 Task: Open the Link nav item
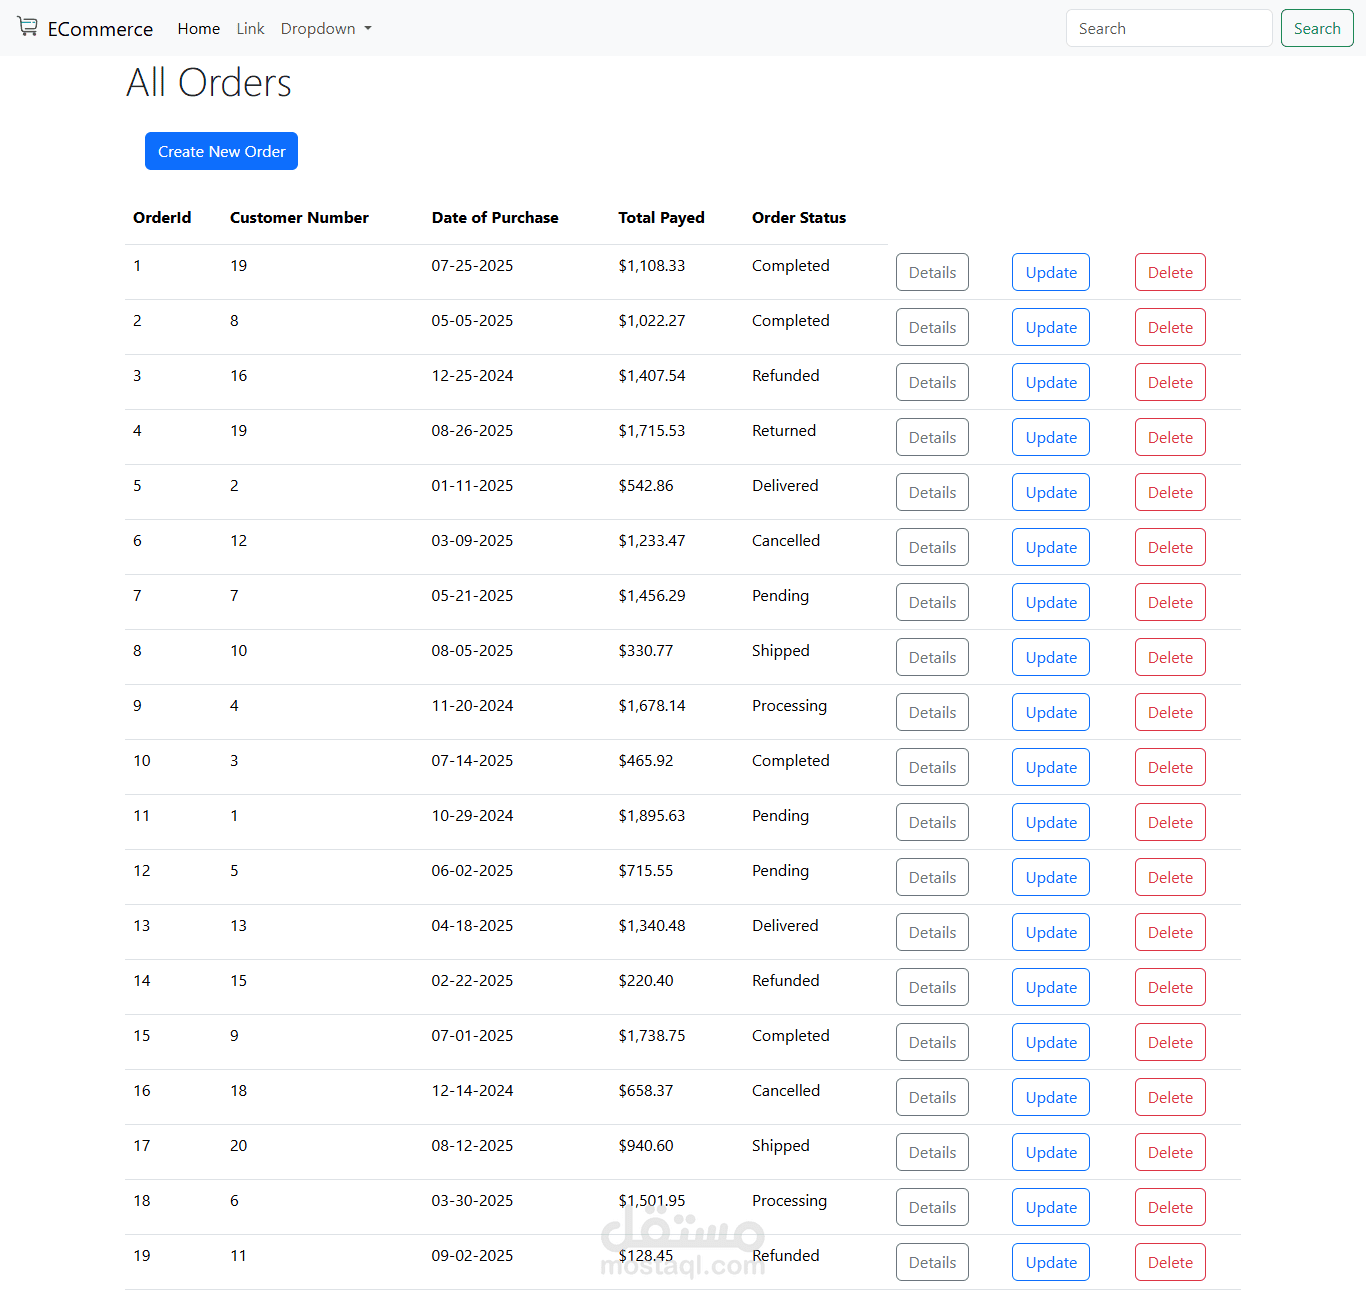250,29
